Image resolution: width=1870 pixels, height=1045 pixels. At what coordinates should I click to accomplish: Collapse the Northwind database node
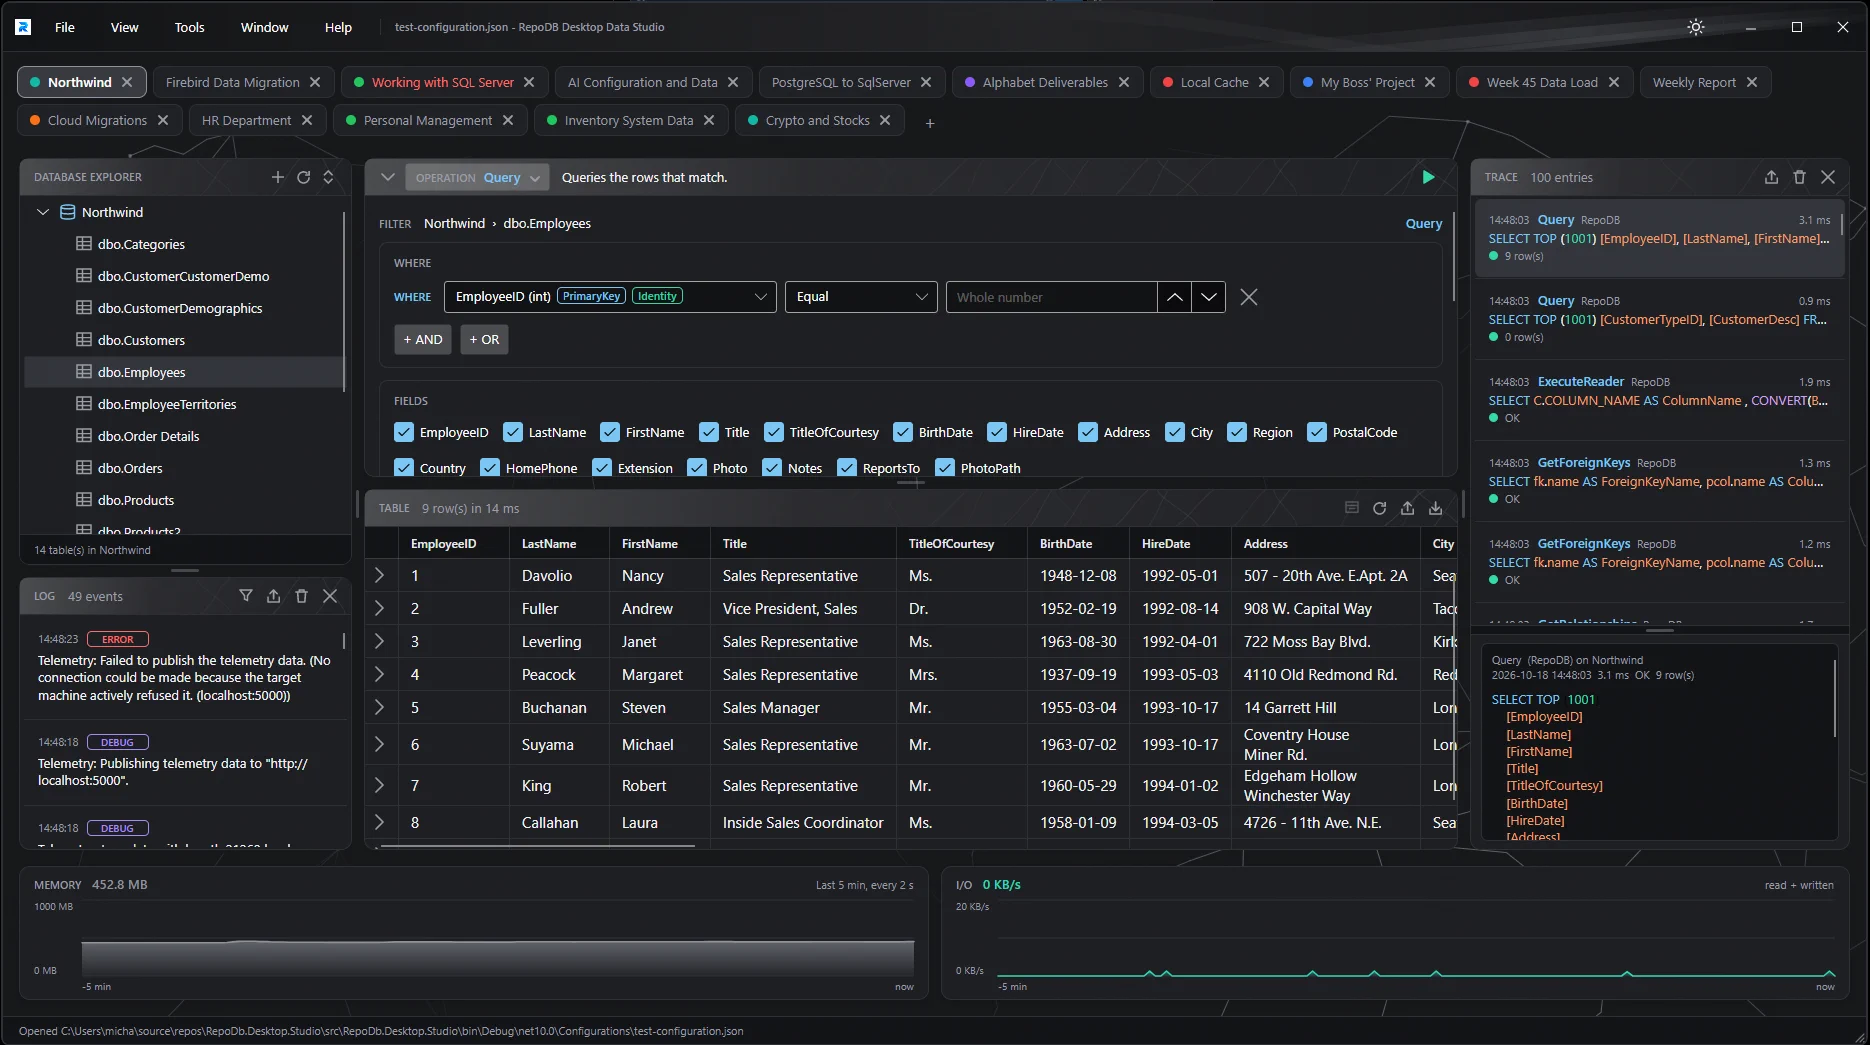43,212
